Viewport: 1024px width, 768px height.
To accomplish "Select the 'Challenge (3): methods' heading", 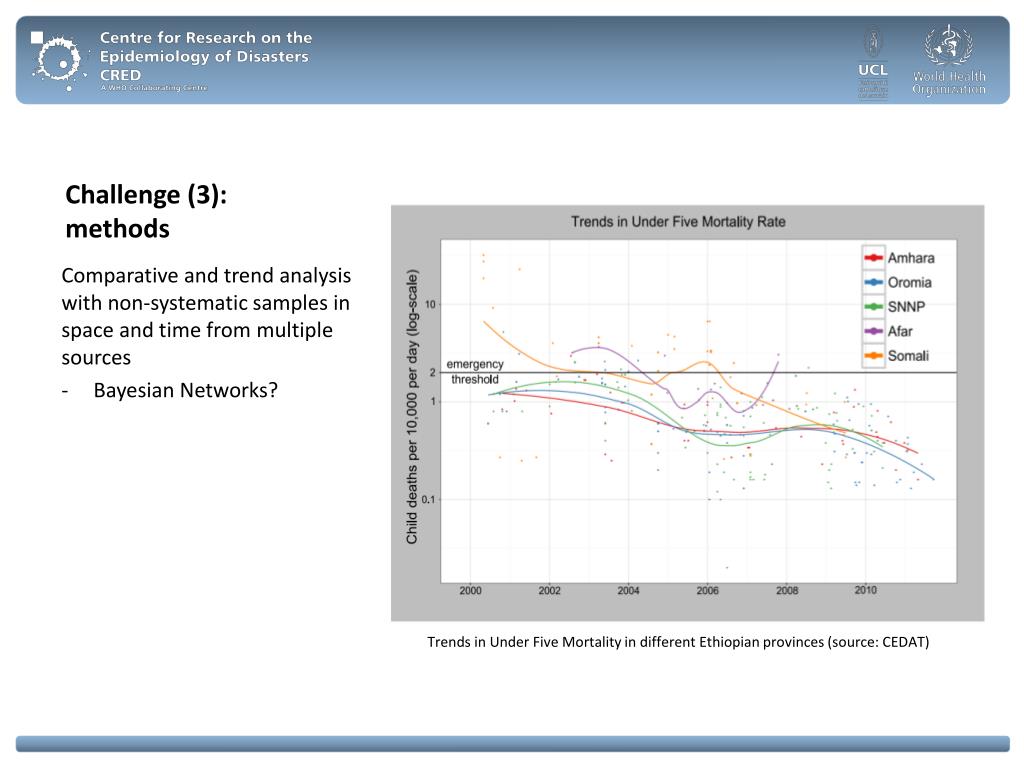I will [146, 212].
